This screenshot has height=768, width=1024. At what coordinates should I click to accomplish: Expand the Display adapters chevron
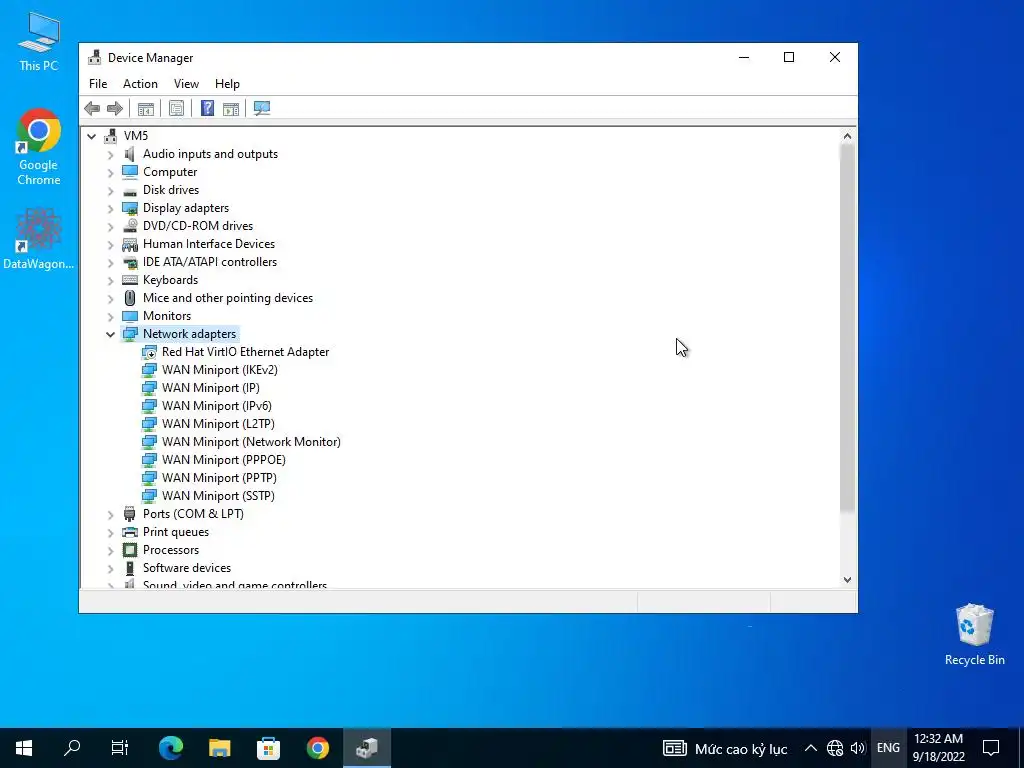click(110, 208)
